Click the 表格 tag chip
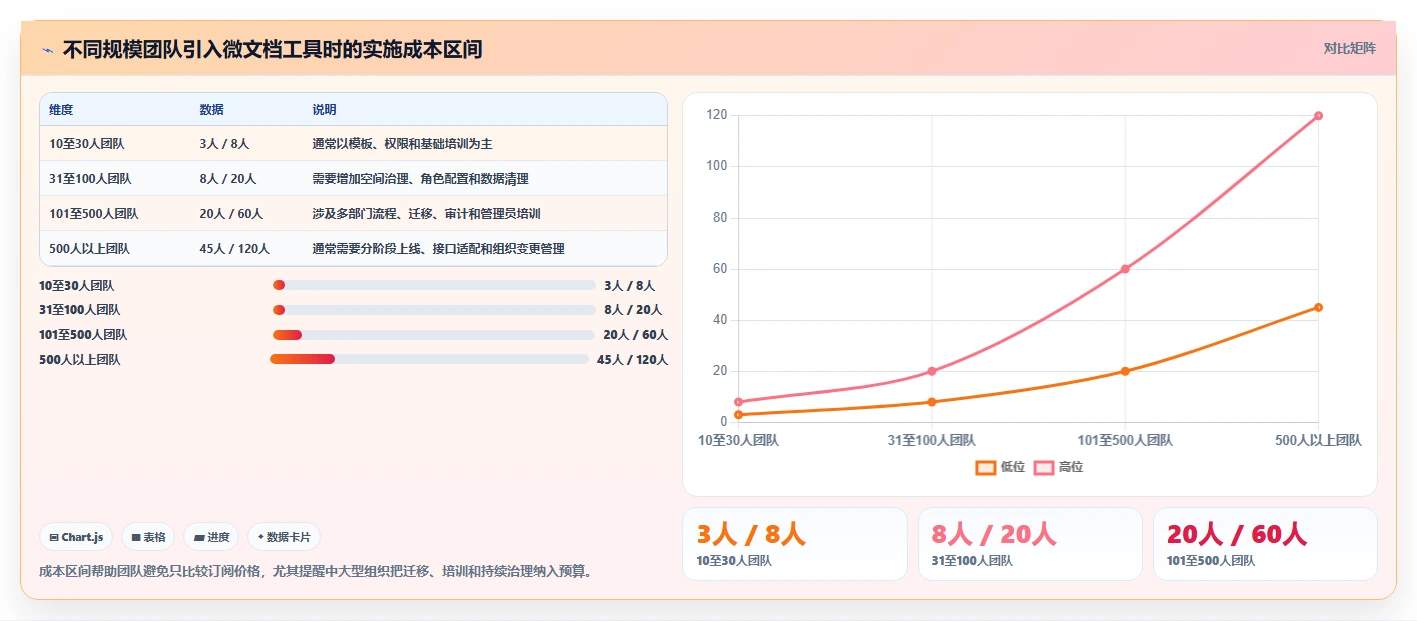 148,537
